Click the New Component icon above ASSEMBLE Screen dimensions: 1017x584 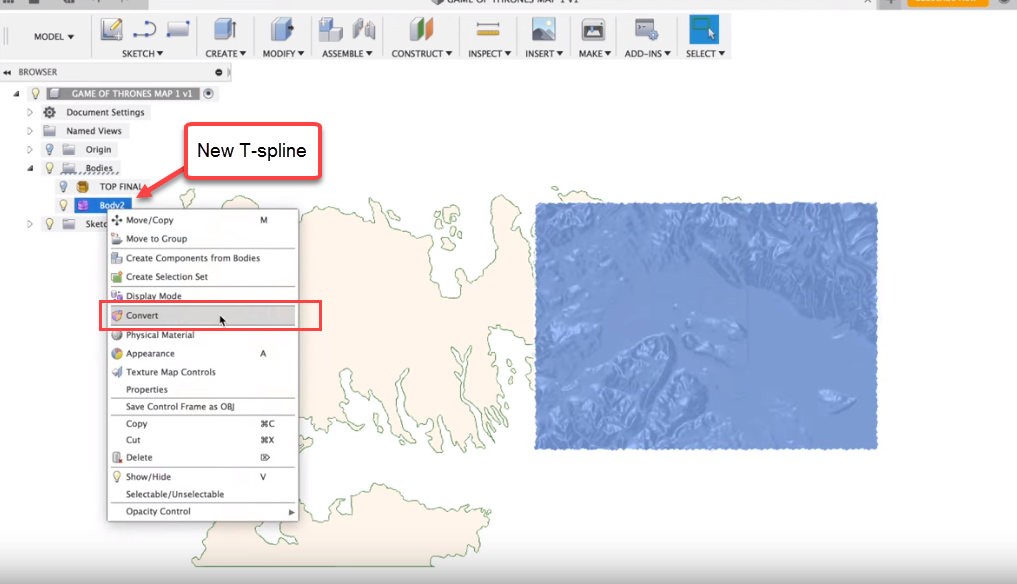[330, 30]
